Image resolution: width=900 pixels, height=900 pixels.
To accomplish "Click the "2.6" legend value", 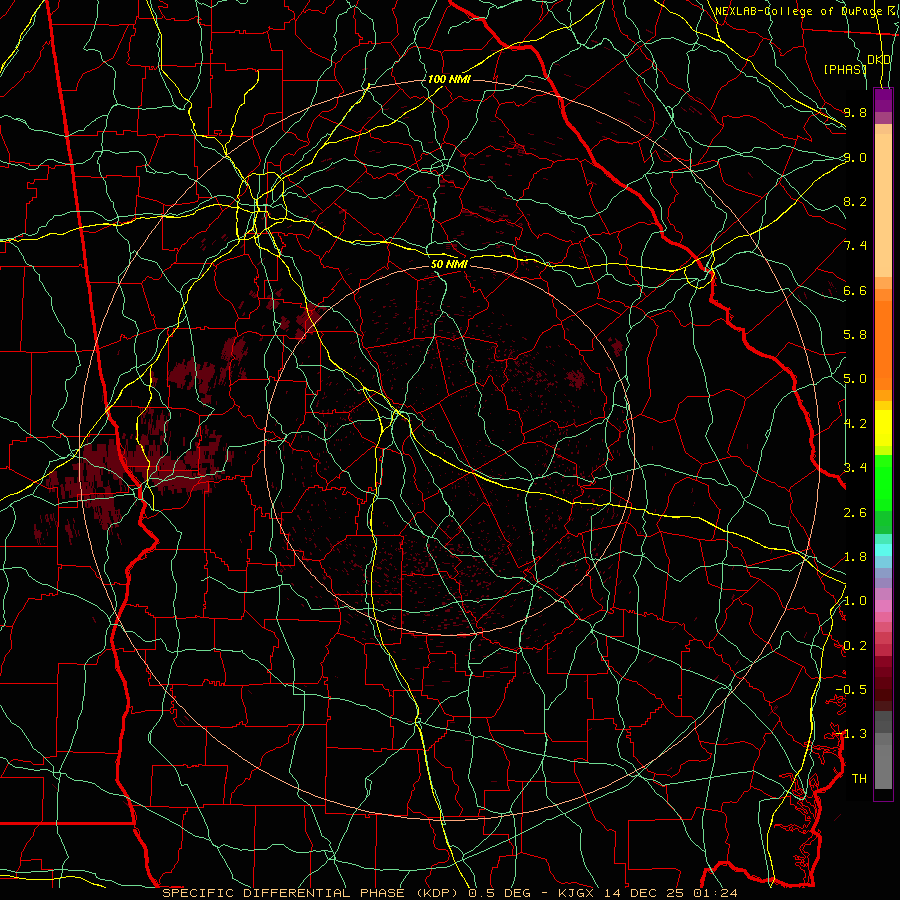I will [x=855, y=513].
